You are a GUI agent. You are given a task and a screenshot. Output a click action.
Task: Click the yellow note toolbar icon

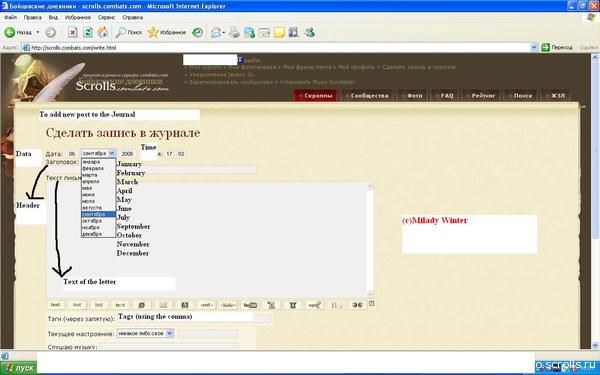click(x=279, y=33)
